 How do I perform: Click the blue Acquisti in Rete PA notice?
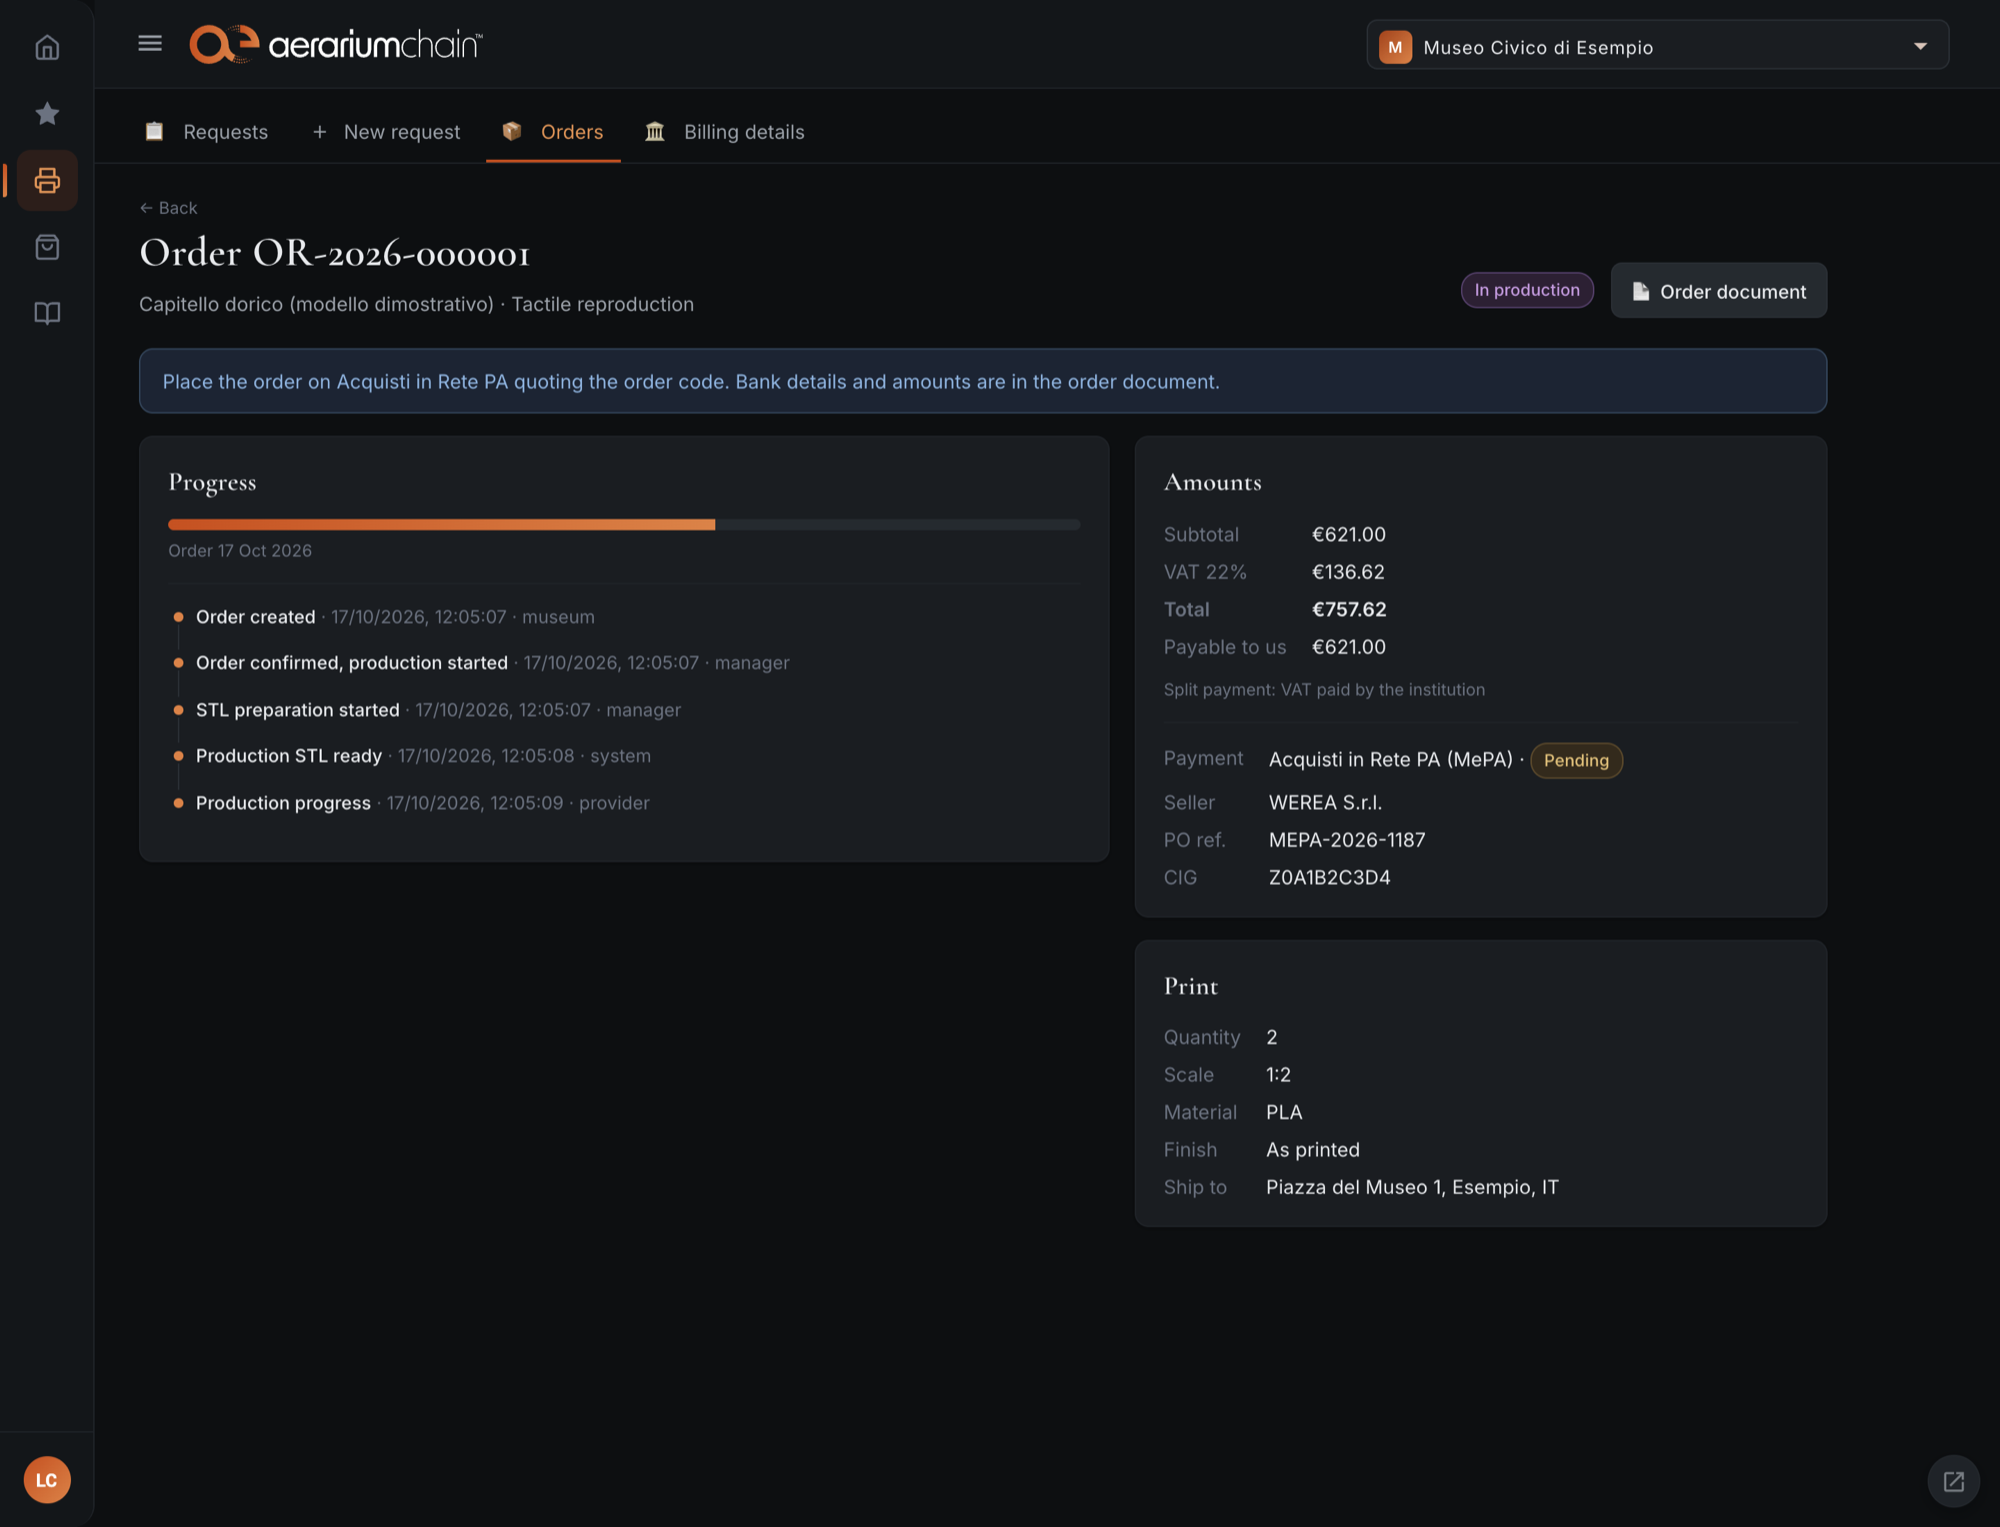click(982, 381)
